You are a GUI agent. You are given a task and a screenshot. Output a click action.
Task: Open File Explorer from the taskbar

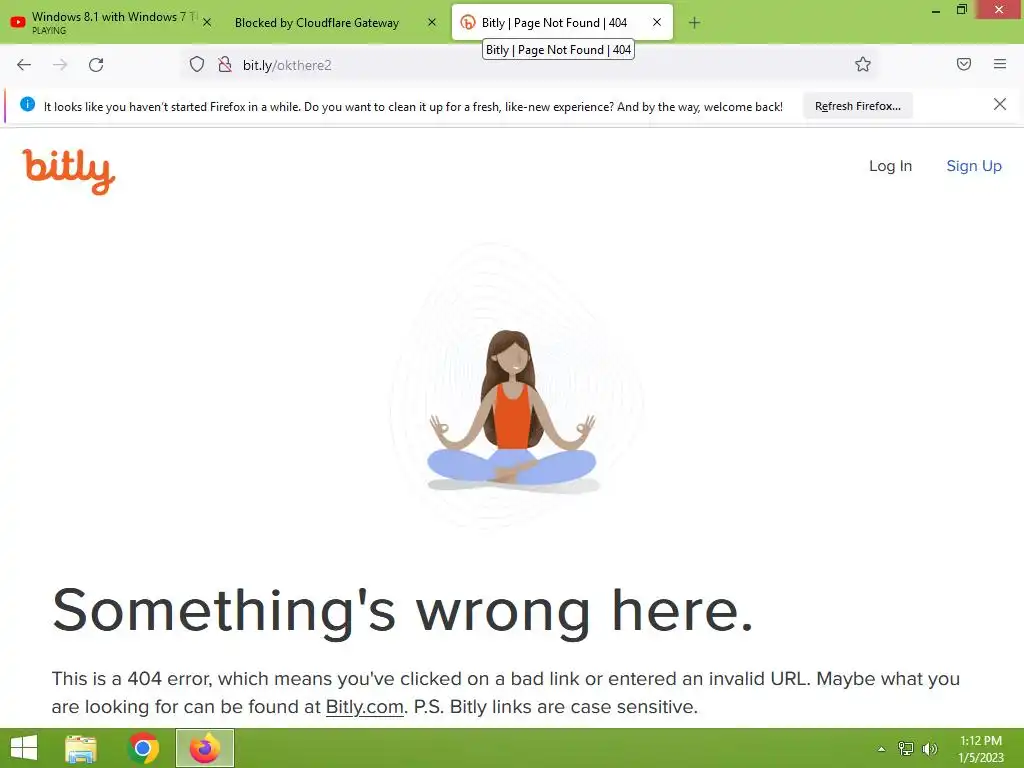[x=81, y=748]
